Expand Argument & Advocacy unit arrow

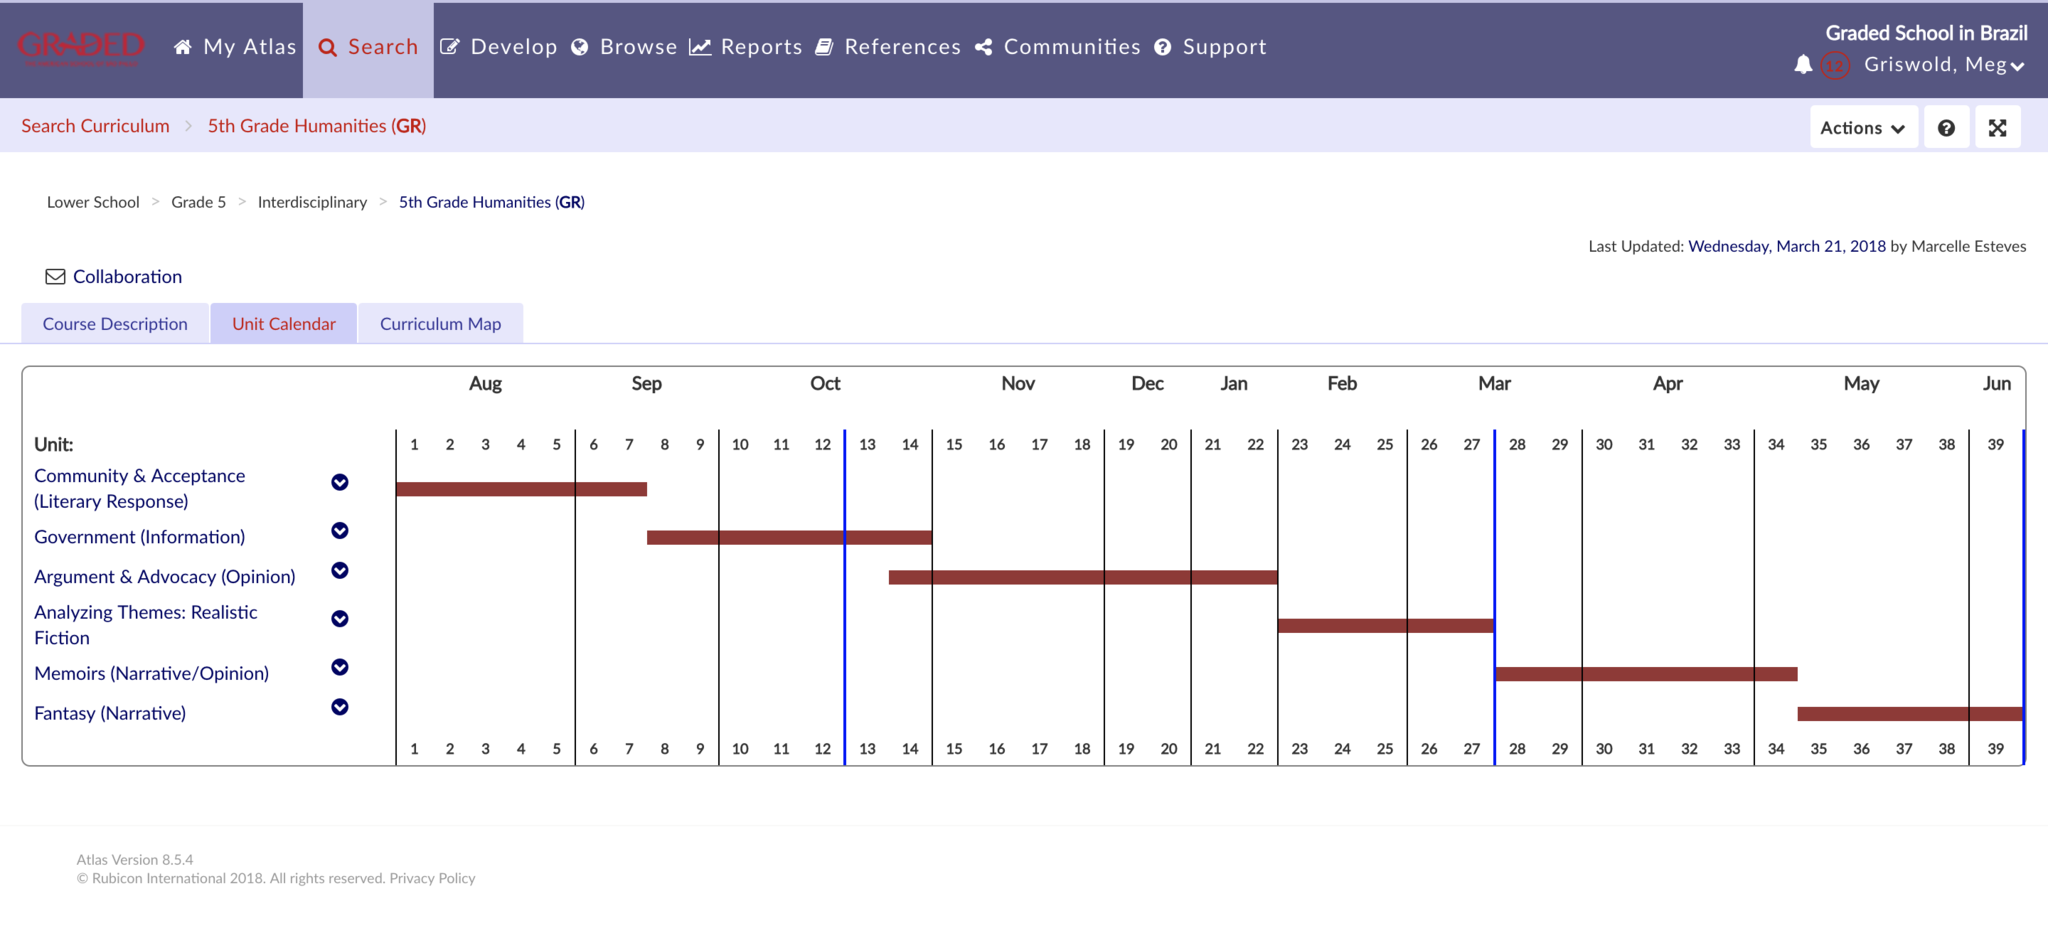pos(340,570)
